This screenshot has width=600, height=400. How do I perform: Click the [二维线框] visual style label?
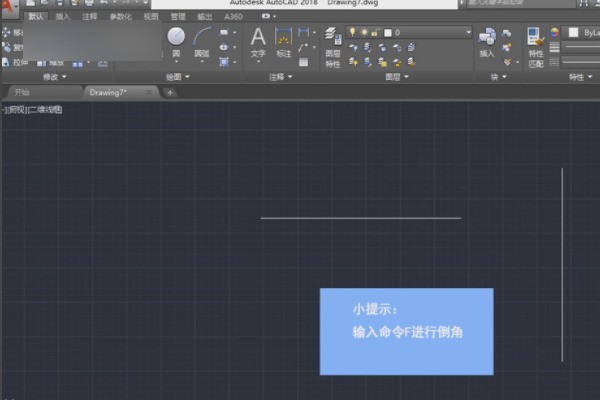click(45, 110)
